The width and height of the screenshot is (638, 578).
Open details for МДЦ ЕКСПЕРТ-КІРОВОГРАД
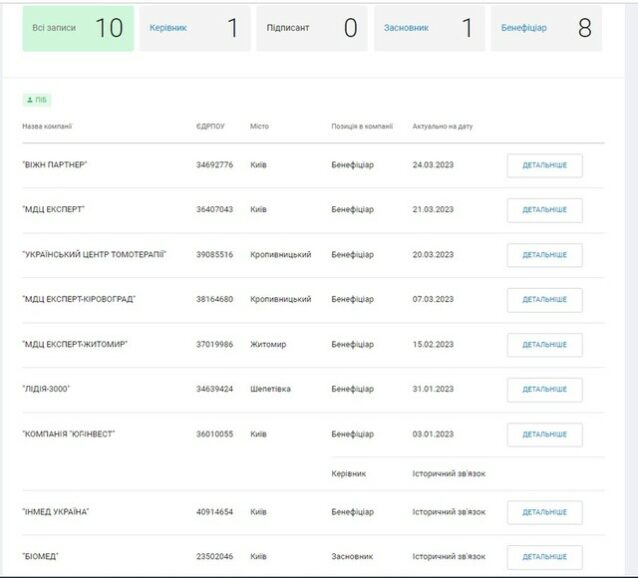(544, 300)
